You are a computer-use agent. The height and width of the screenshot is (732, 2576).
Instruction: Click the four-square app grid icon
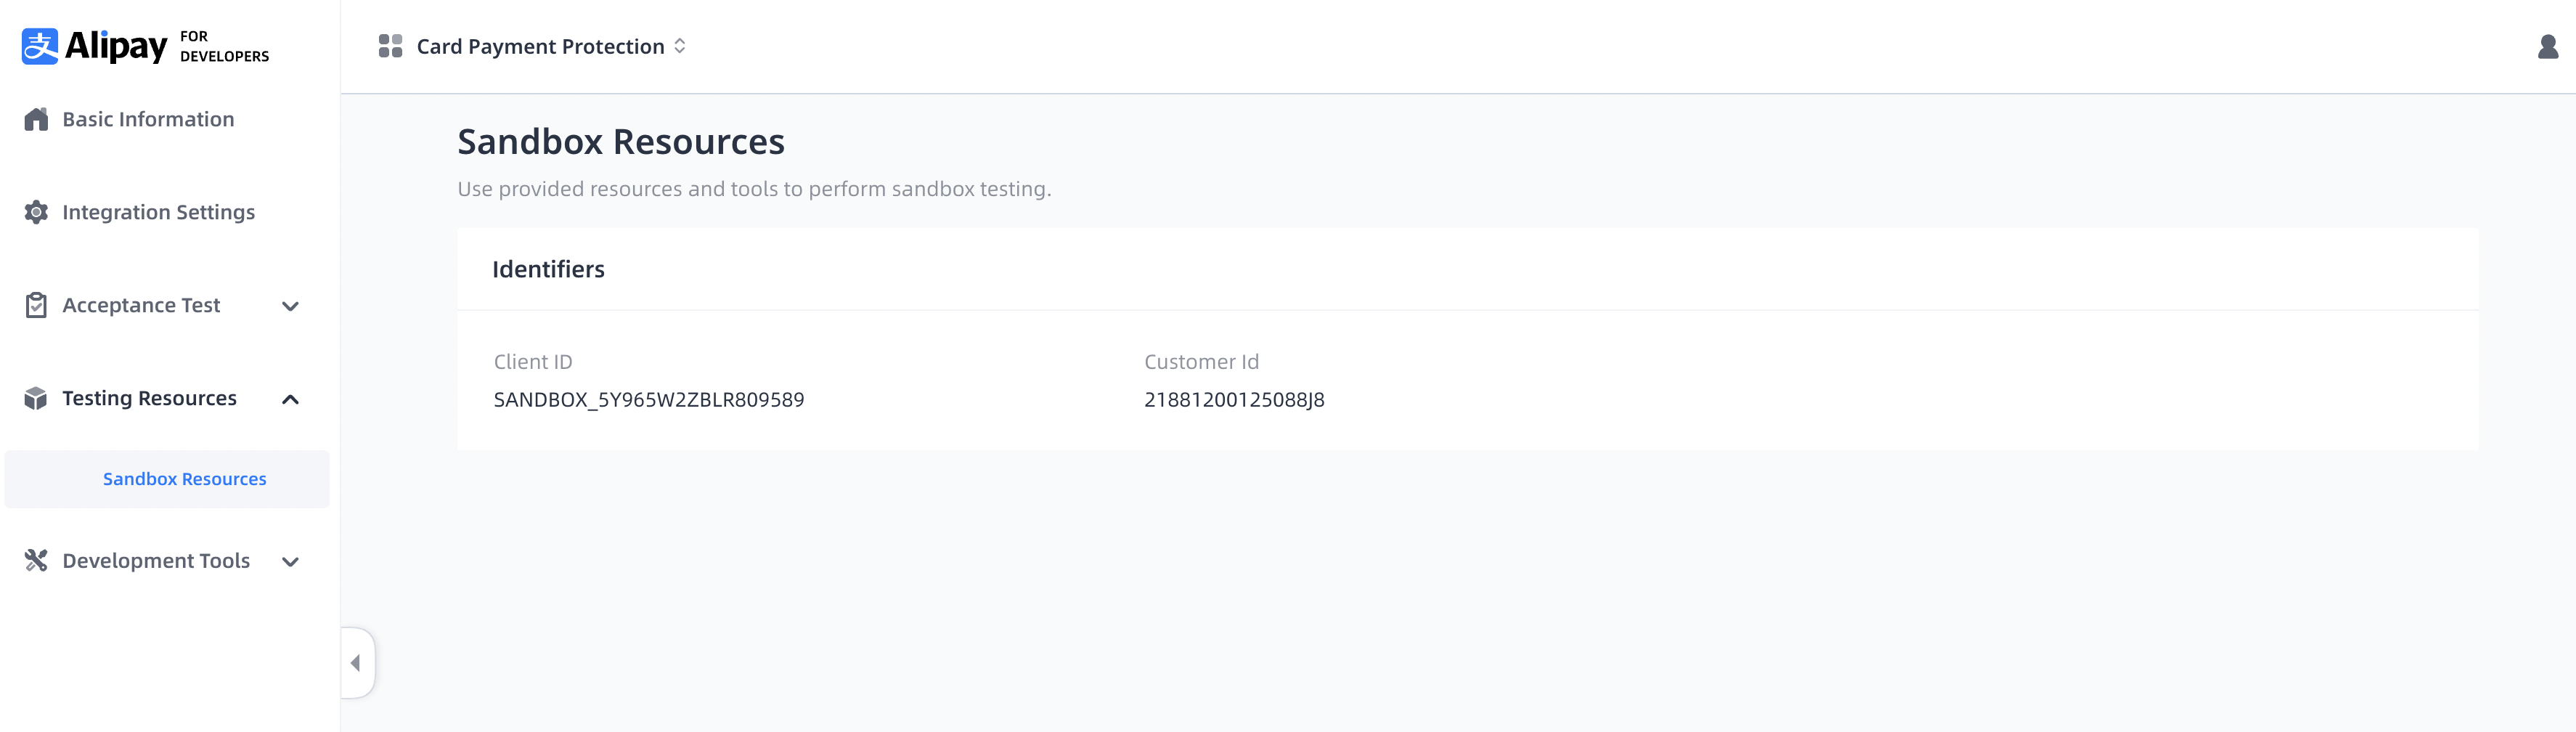[x=390, y=46]
